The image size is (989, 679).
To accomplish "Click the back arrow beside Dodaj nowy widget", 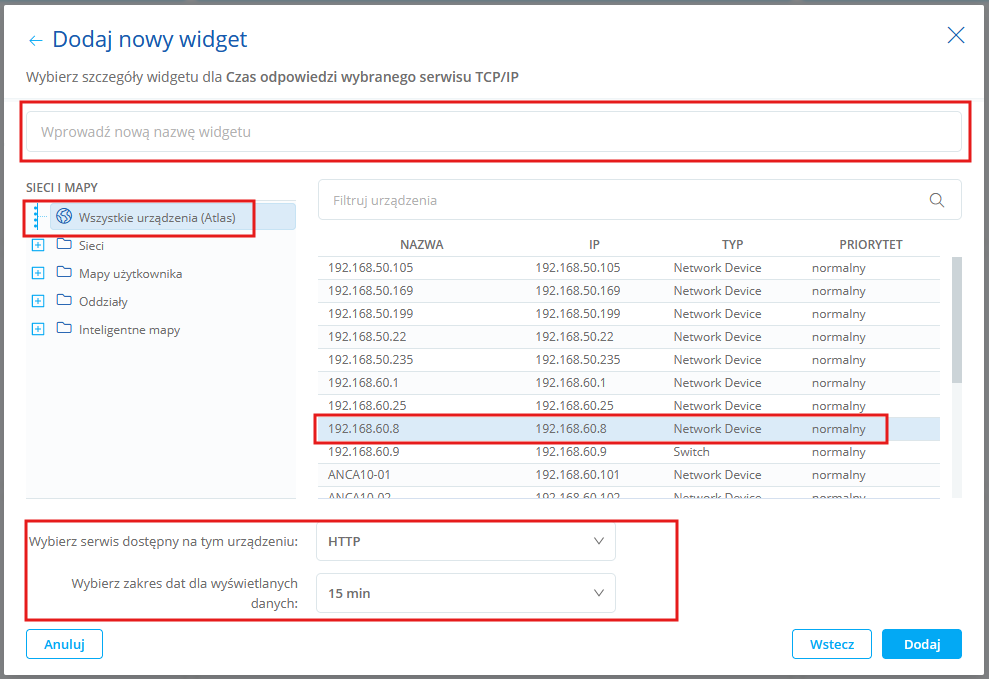I will [x=36, y=40].
